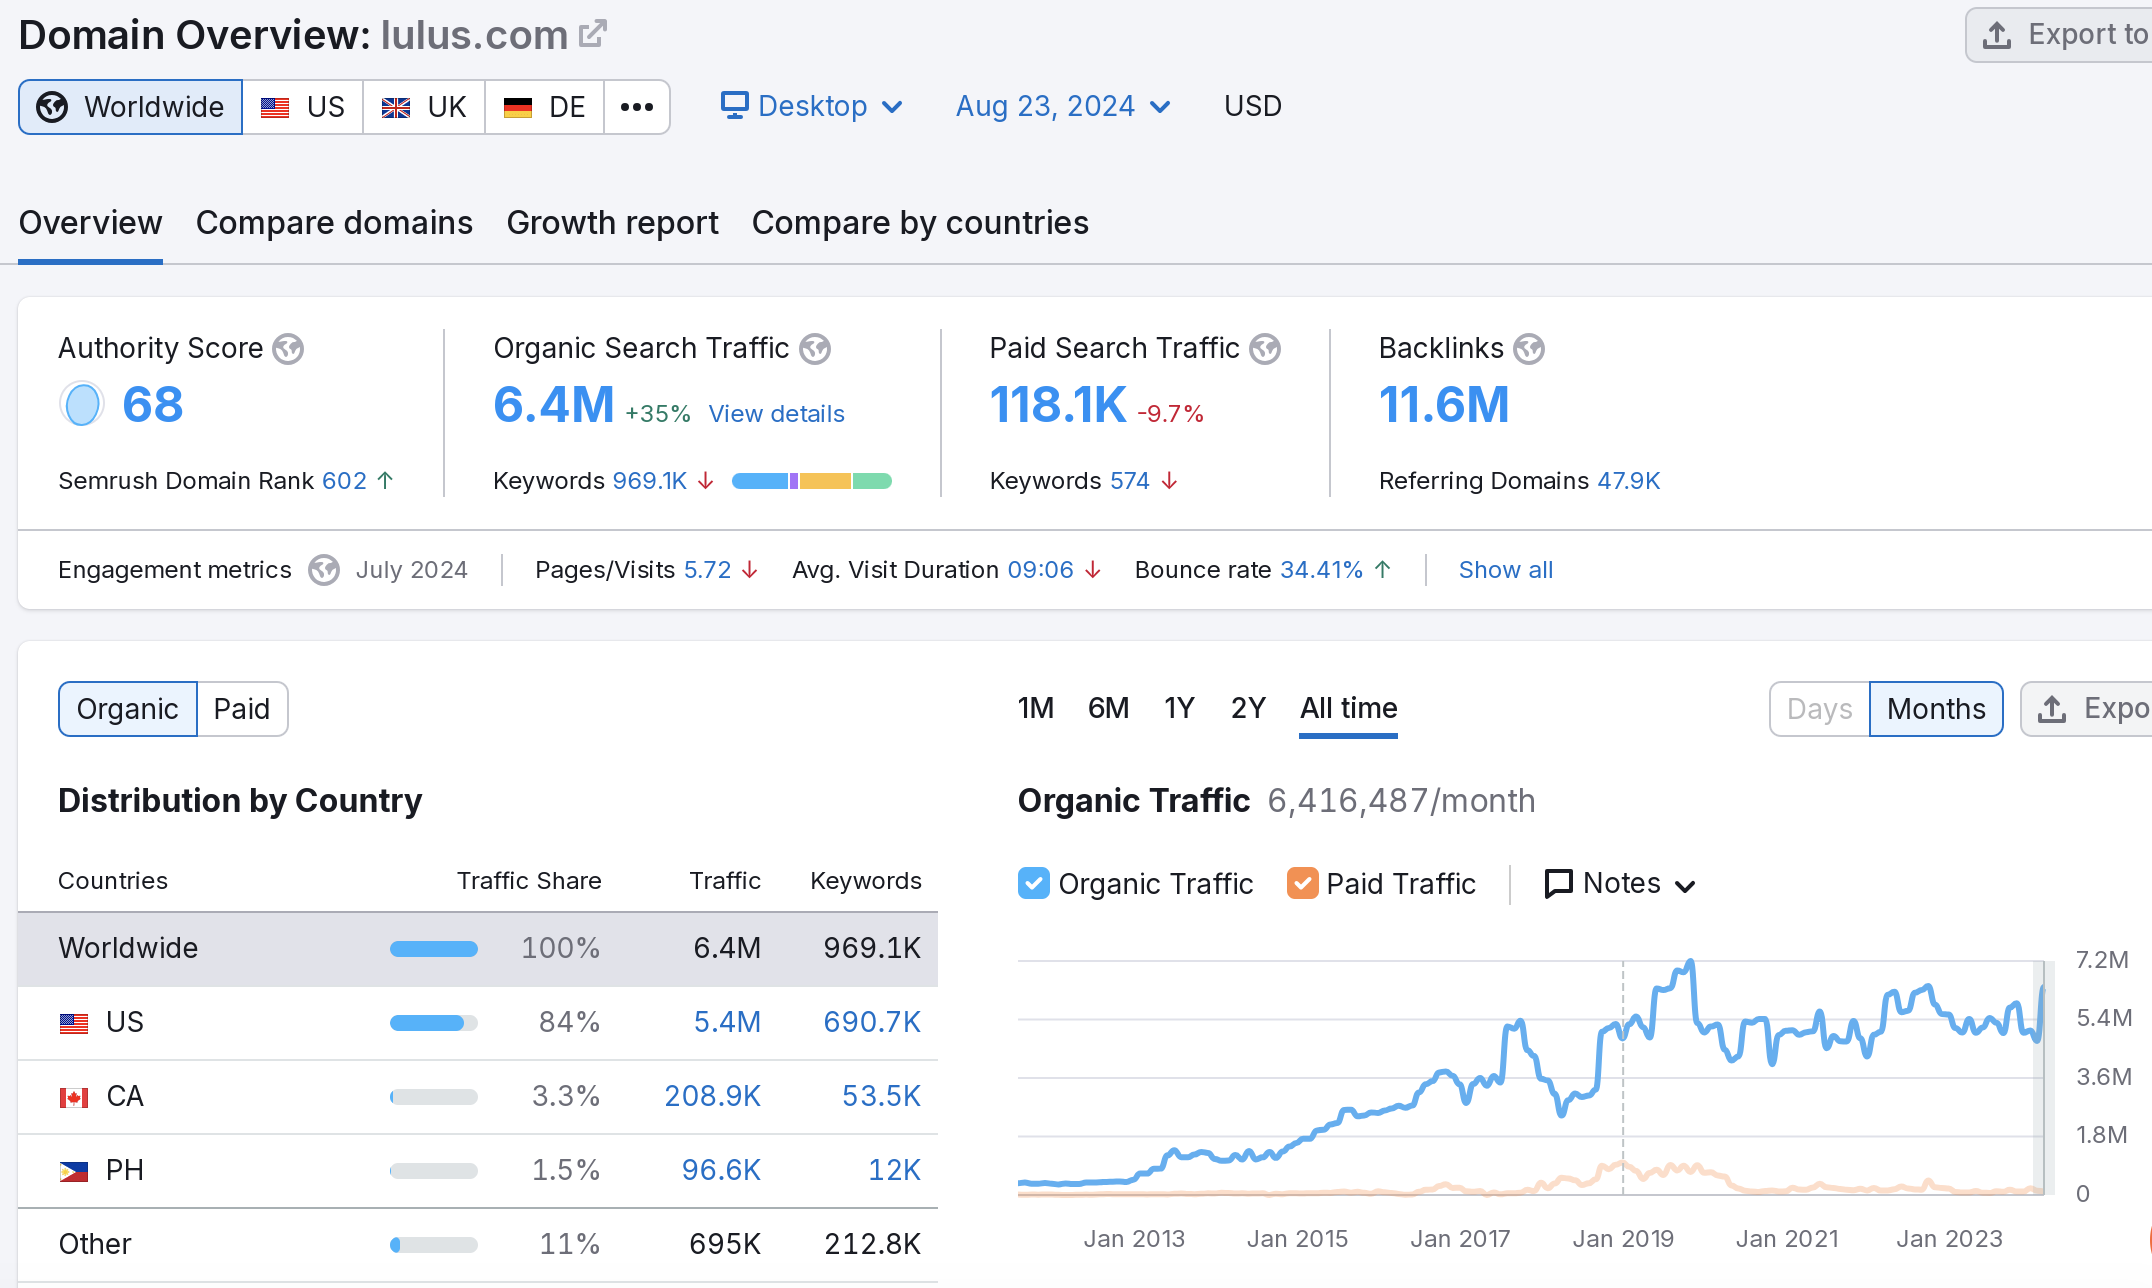Viewport: 2152px width, 1288px height.
Task: Click the Authority Score circle indicator
Action: tap(82, 405)
